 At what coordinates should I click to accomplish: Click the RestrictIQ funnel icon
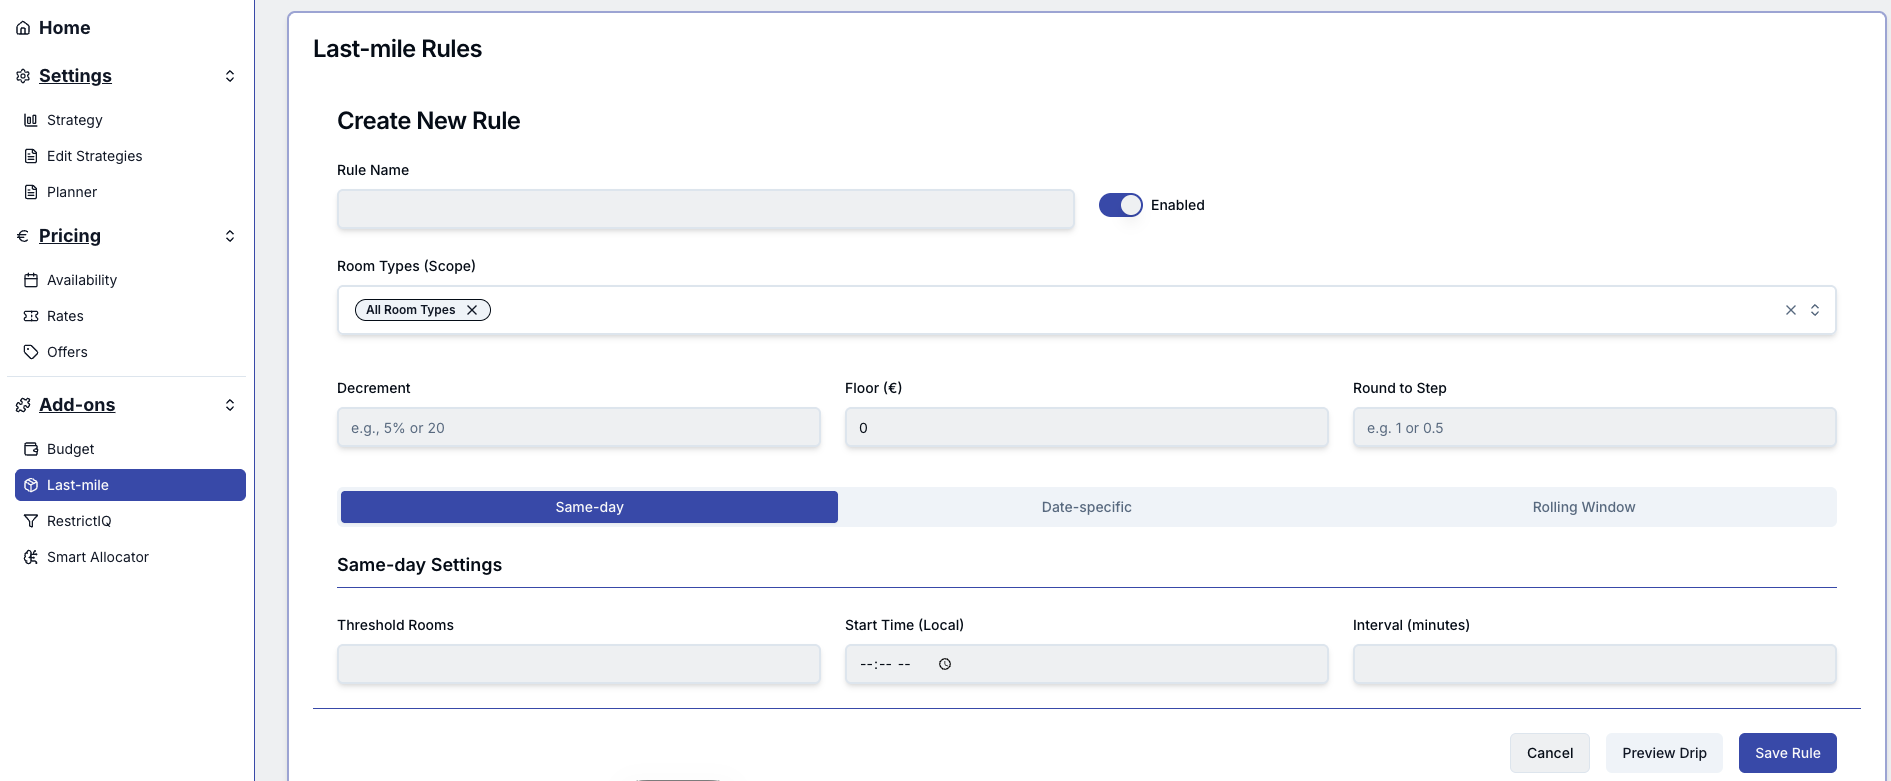31,521
